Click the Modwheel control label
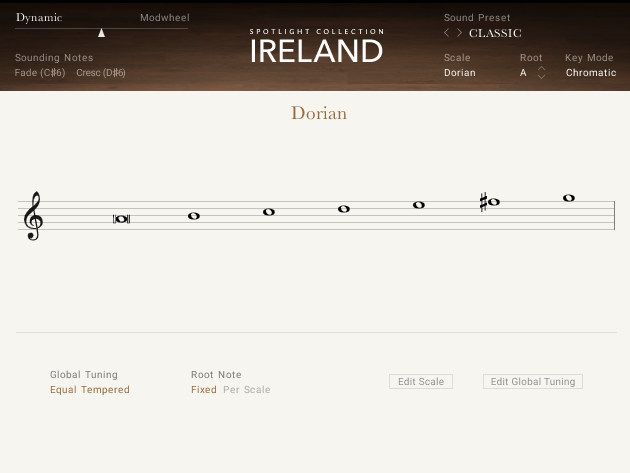Viewport: 630px width, 473px height. (x=165, y=18)
